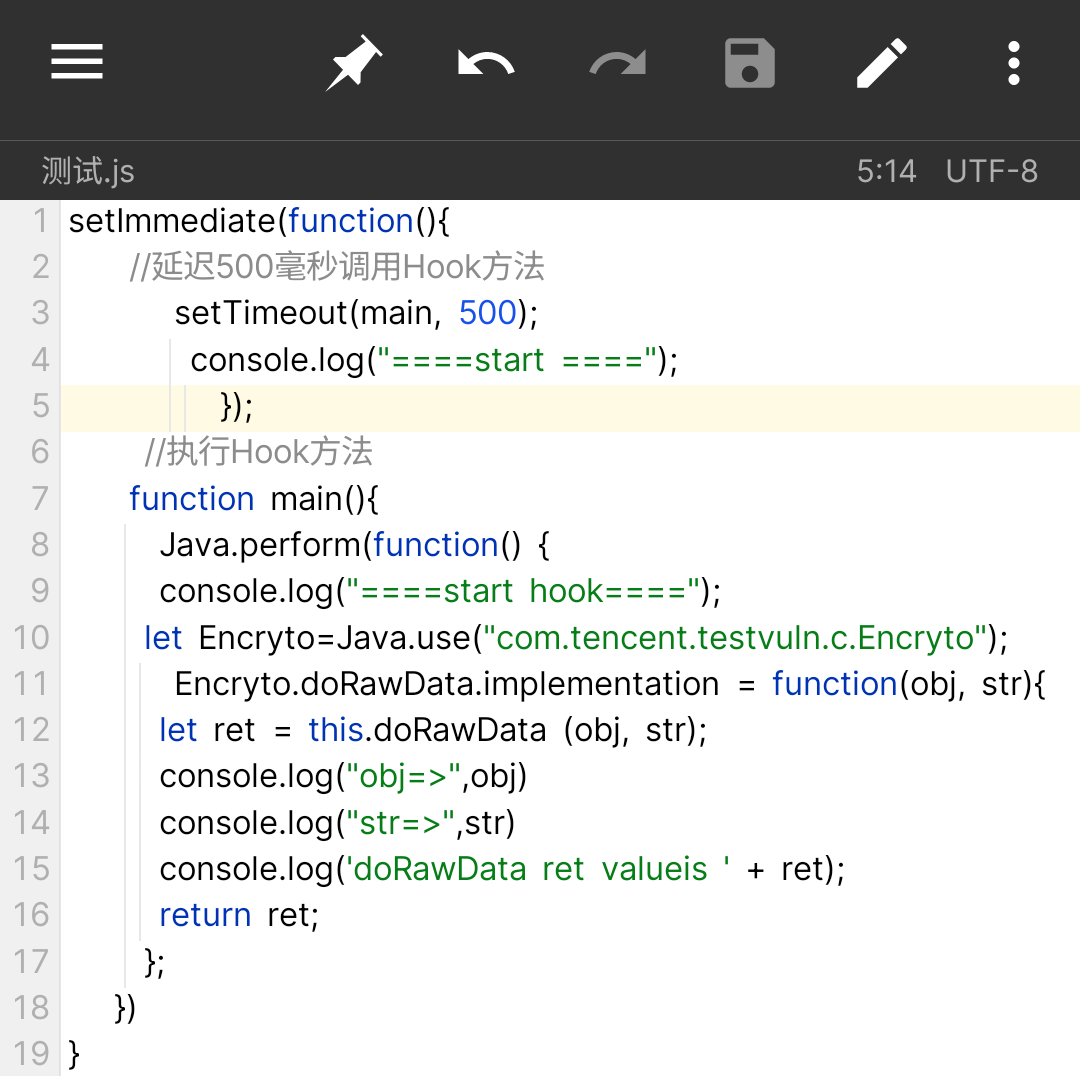Click the //执行Hook方法 comment

click(259, 452)
